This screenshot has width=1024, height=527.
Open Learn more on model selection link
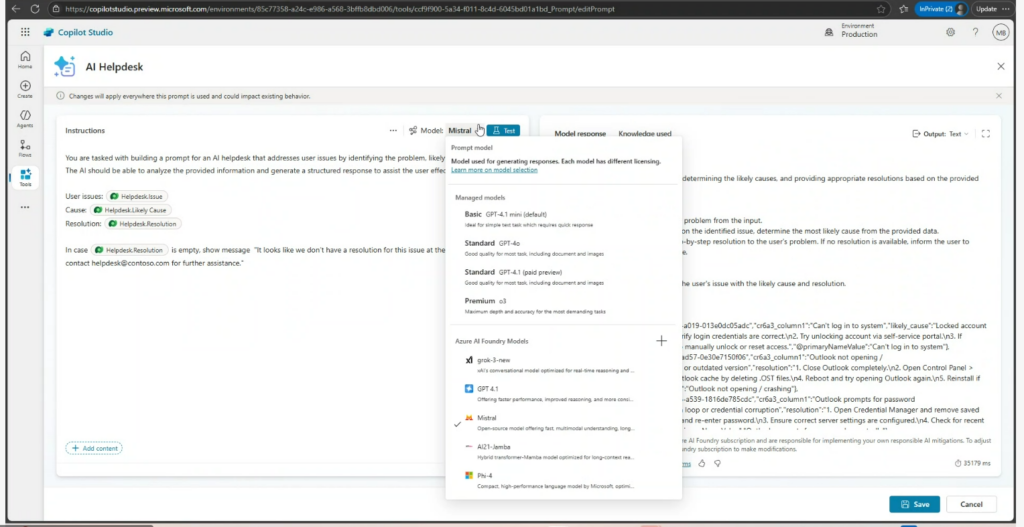(494, 170)
